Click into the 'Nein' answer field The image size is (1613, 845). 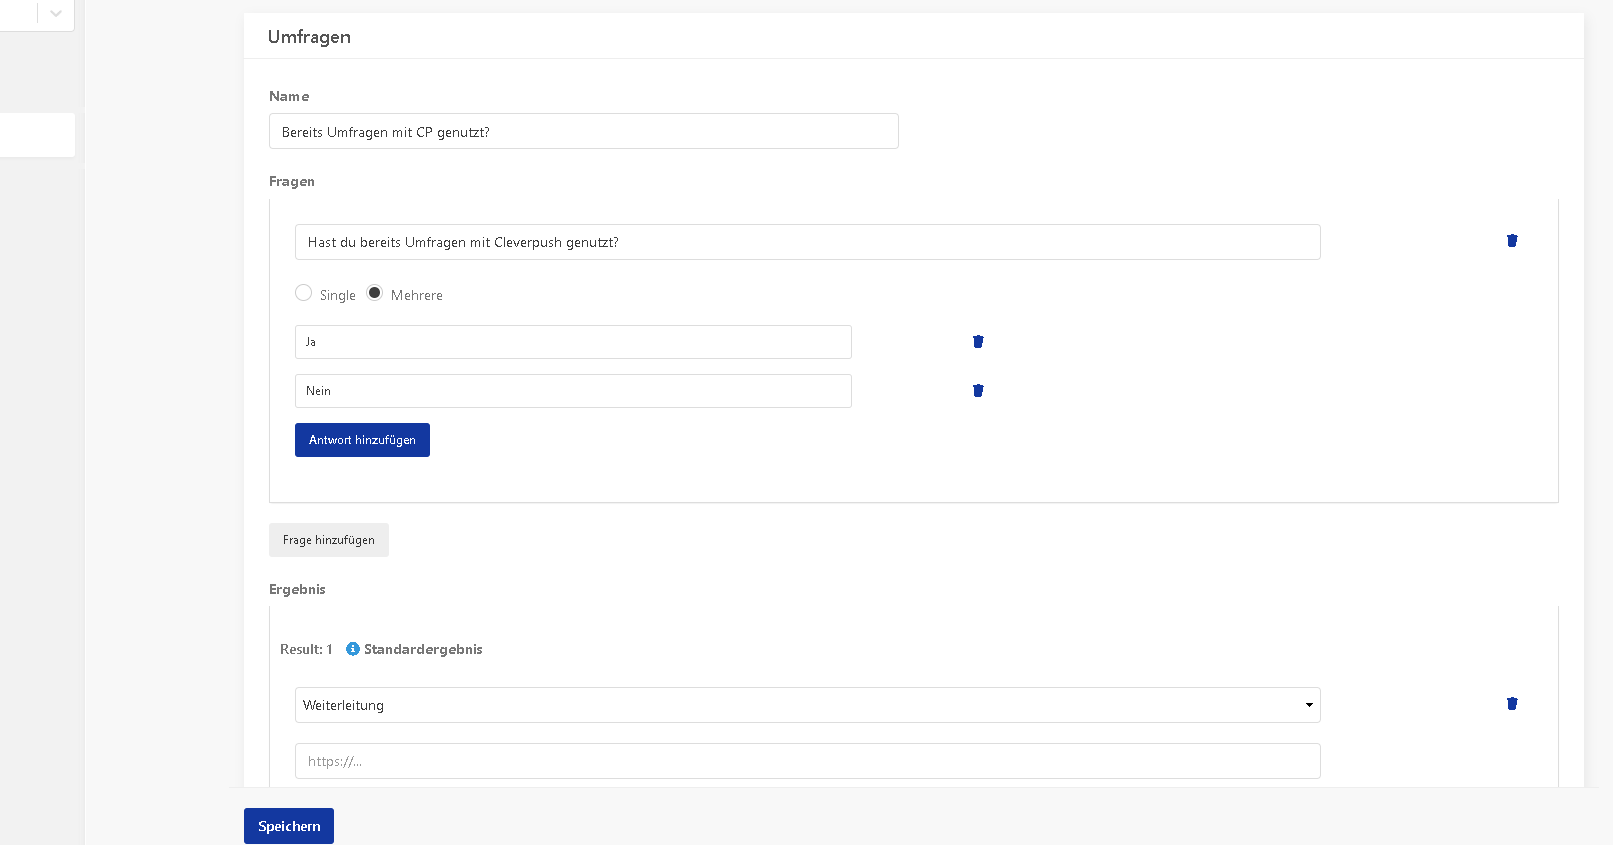(573, 391)
